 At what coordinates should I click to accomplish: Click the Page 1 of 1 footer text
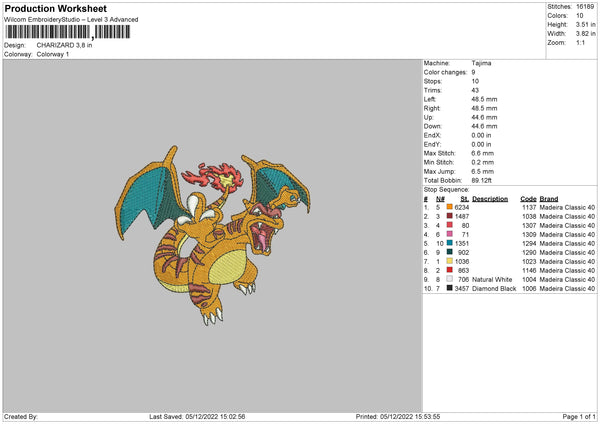click(579, 416)
